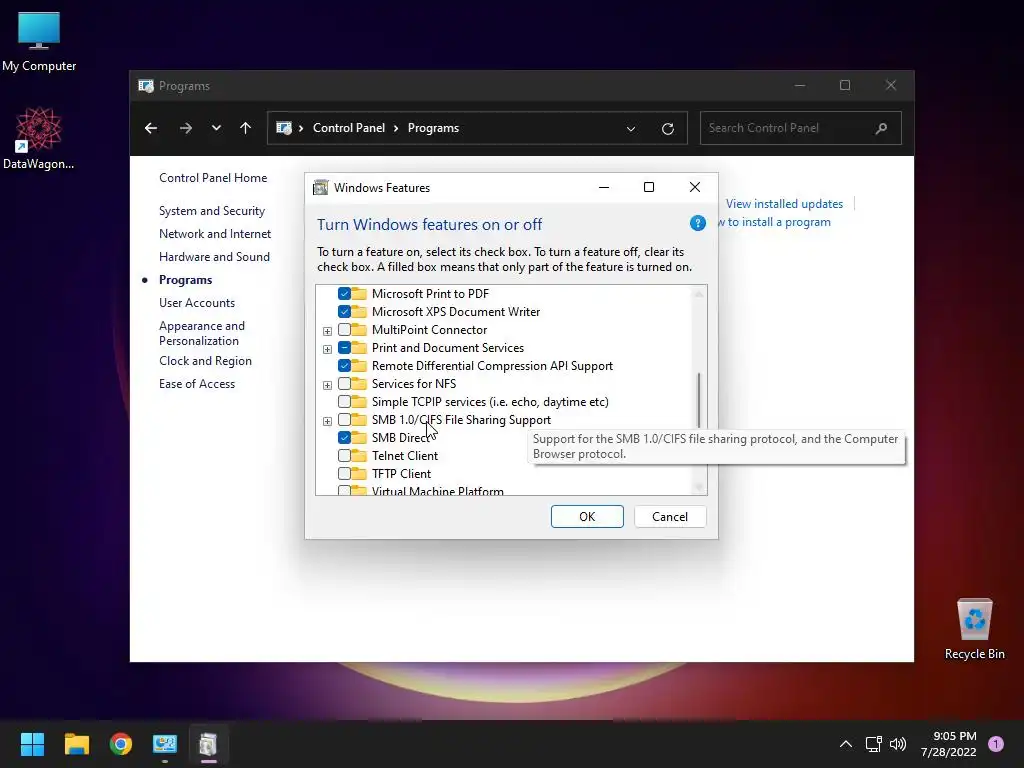Open Appearance and Personalization category
The image size is (1024, 768).
pos(202,333)
